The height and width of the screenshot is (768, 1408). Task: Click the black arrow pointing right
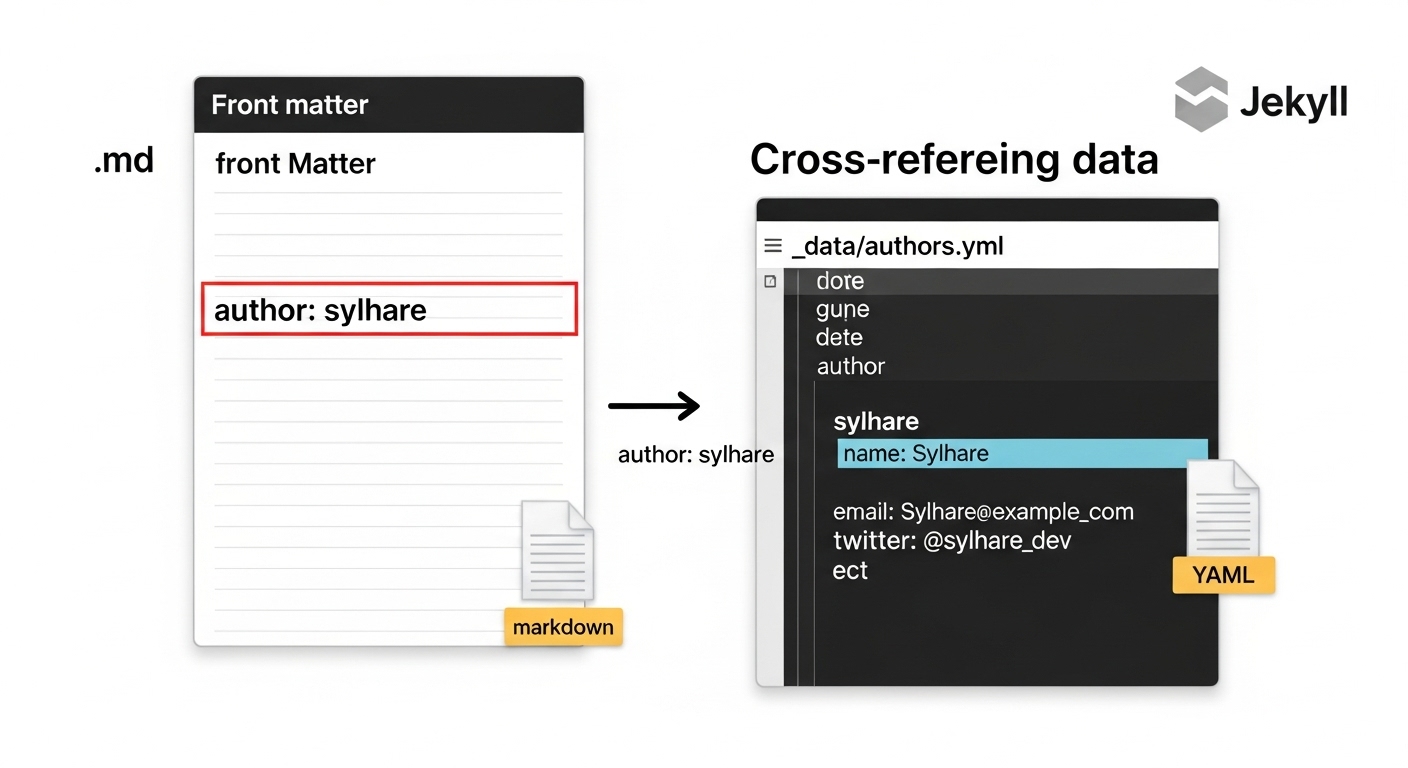655,406
